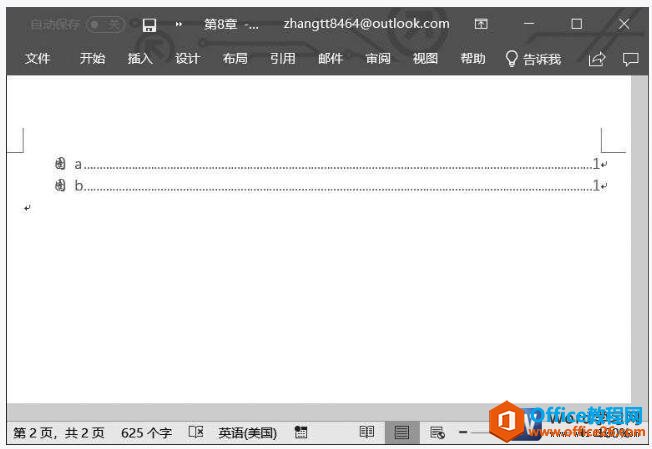Save the document using floppy disk icon
The image size is (652, 449).
tap(149, 25)
